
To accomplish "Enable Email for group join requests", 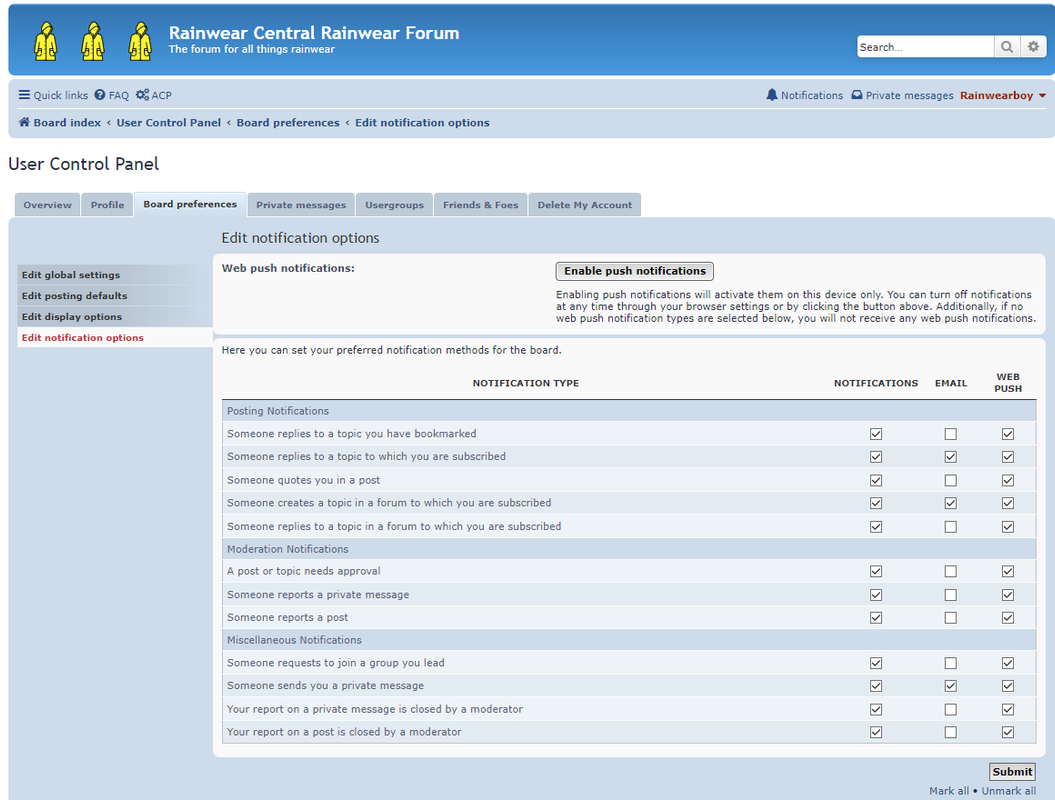I will click(x=950, y=663).
